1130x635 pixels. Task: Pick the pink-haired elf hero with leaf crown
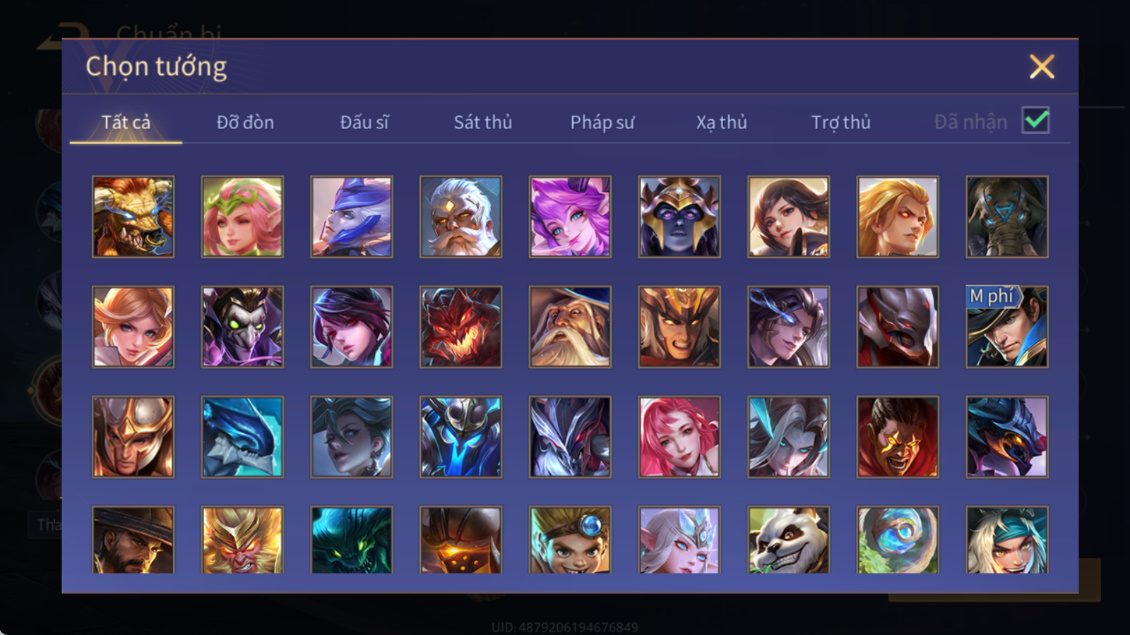242,217
